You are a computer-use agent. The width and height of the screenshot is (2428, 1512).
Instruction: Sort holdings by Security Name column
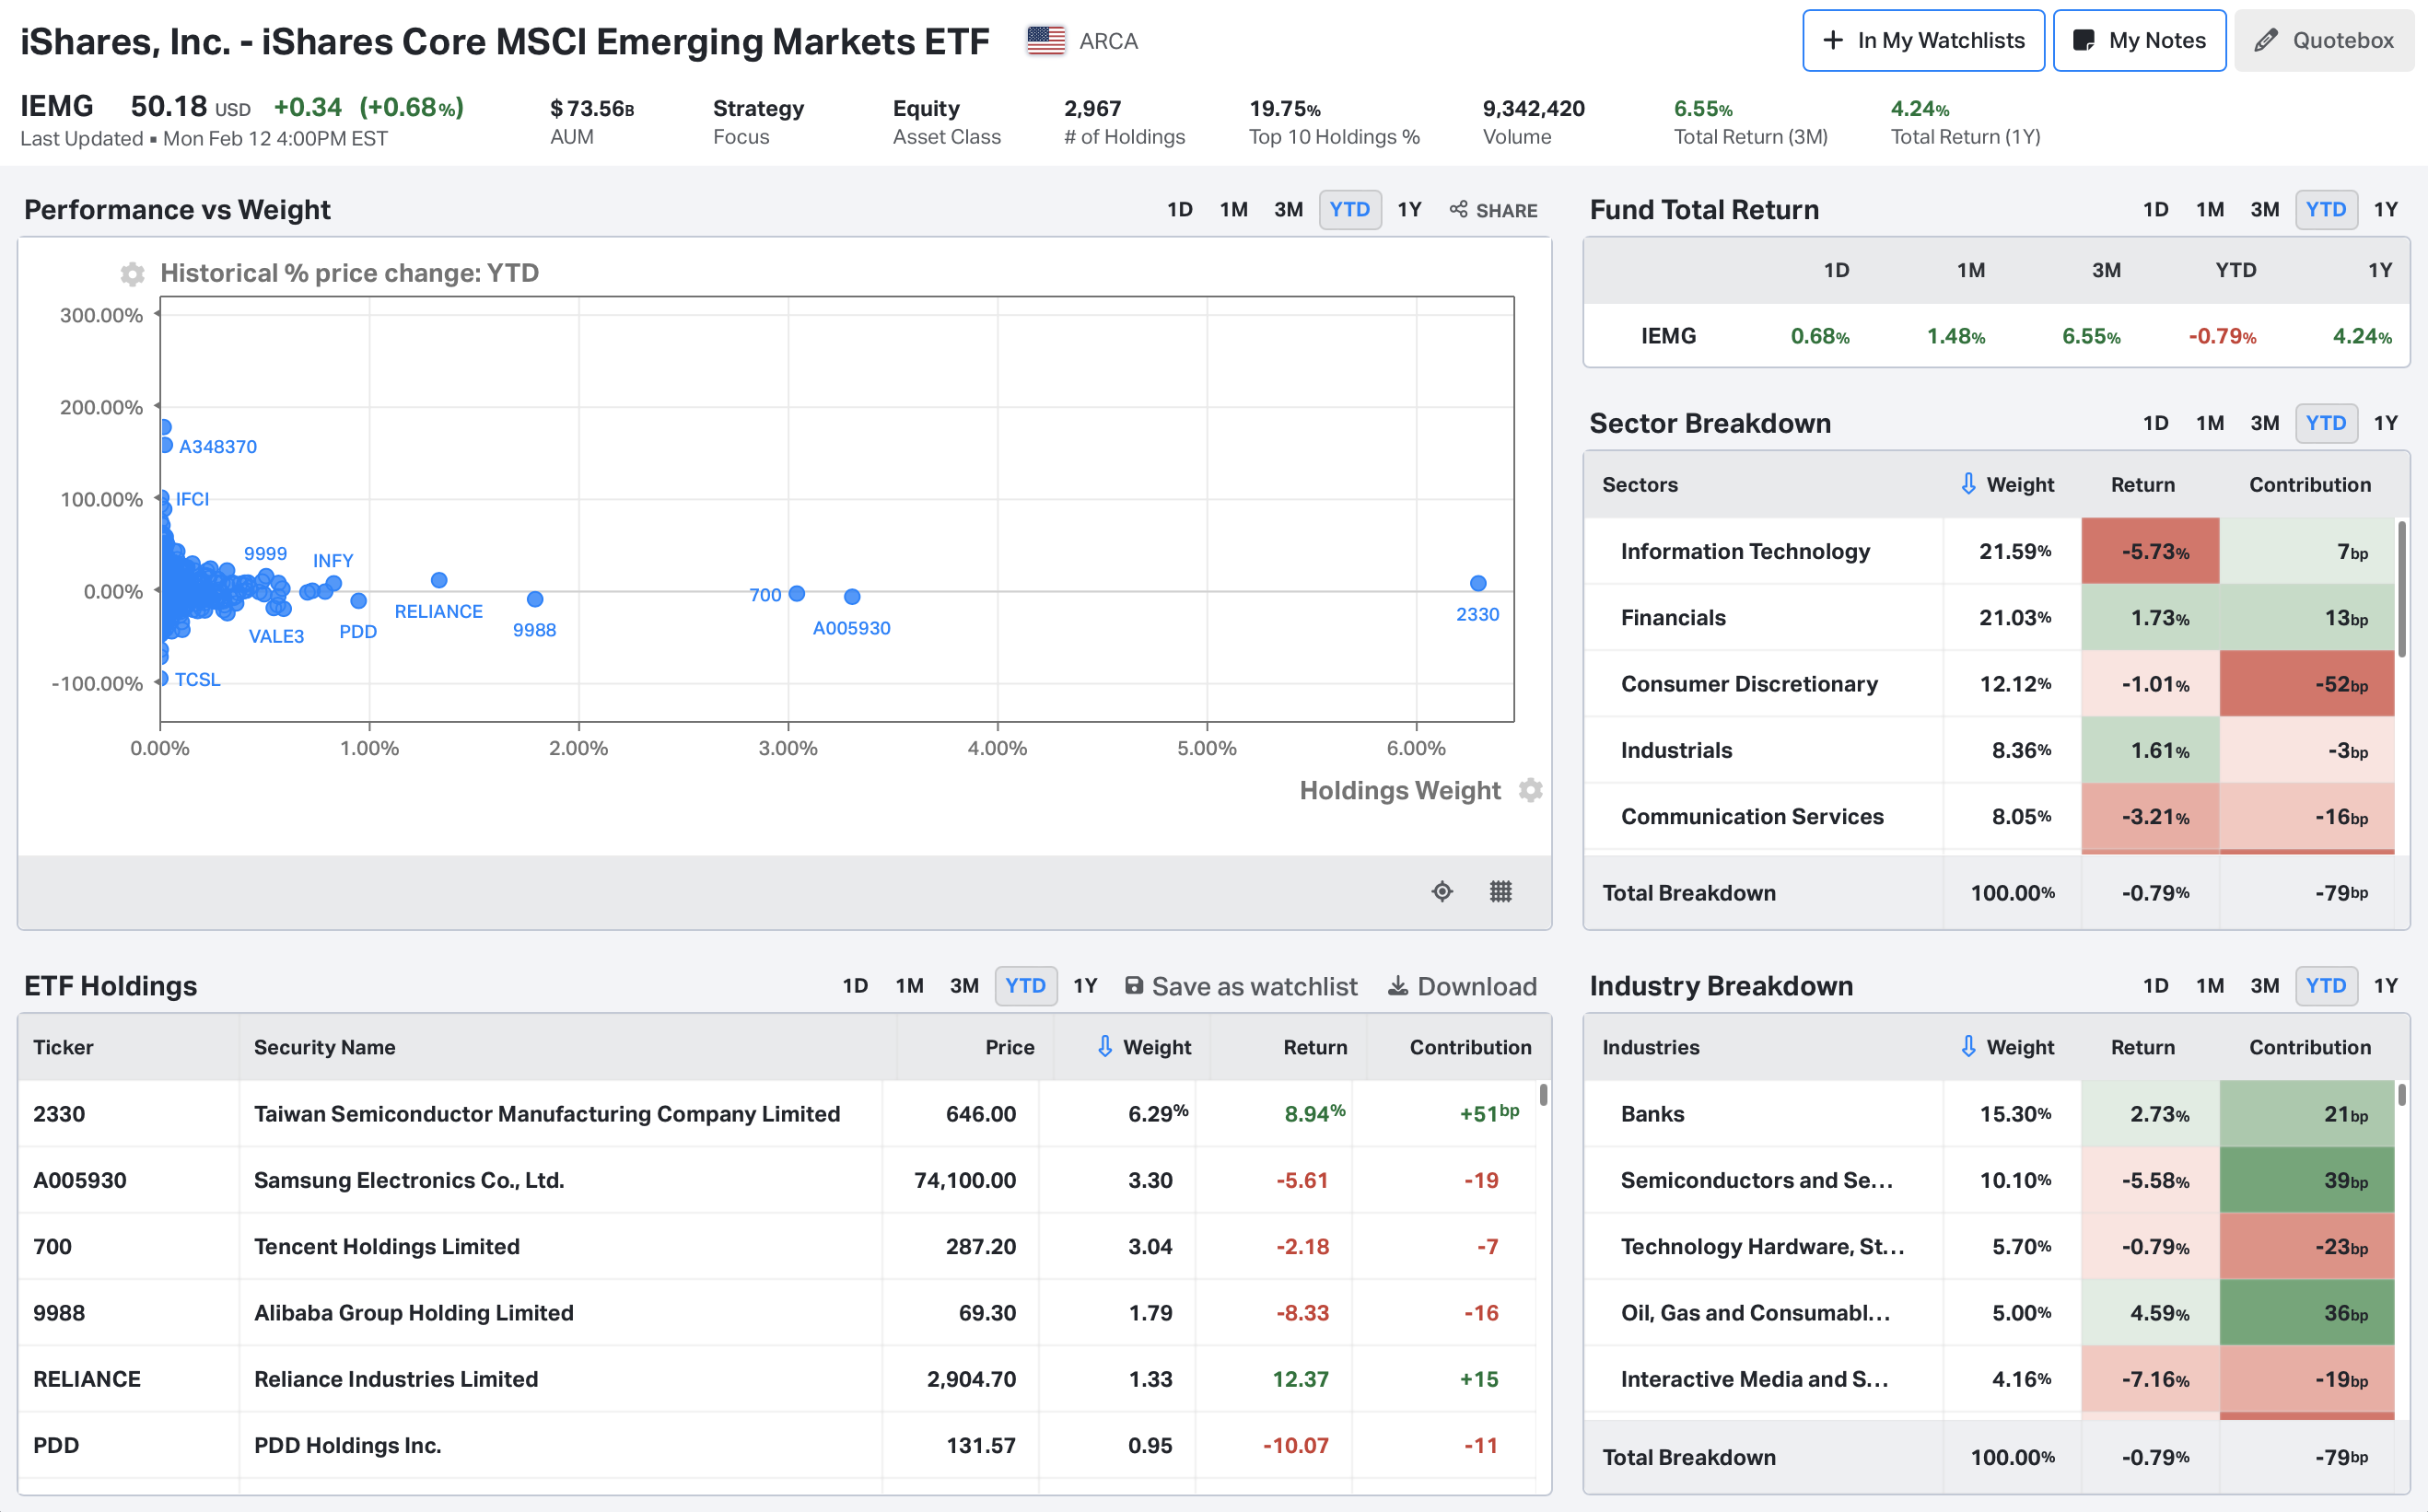[325, 1047]
